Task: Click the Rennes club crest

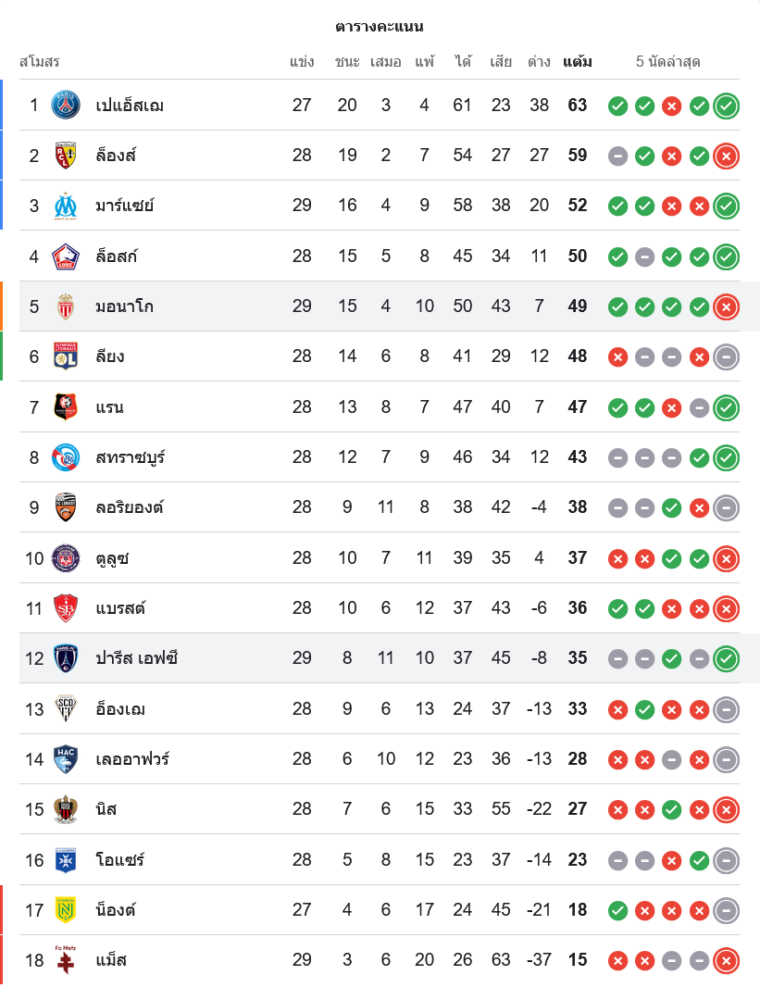Action: tap(66, 407)
